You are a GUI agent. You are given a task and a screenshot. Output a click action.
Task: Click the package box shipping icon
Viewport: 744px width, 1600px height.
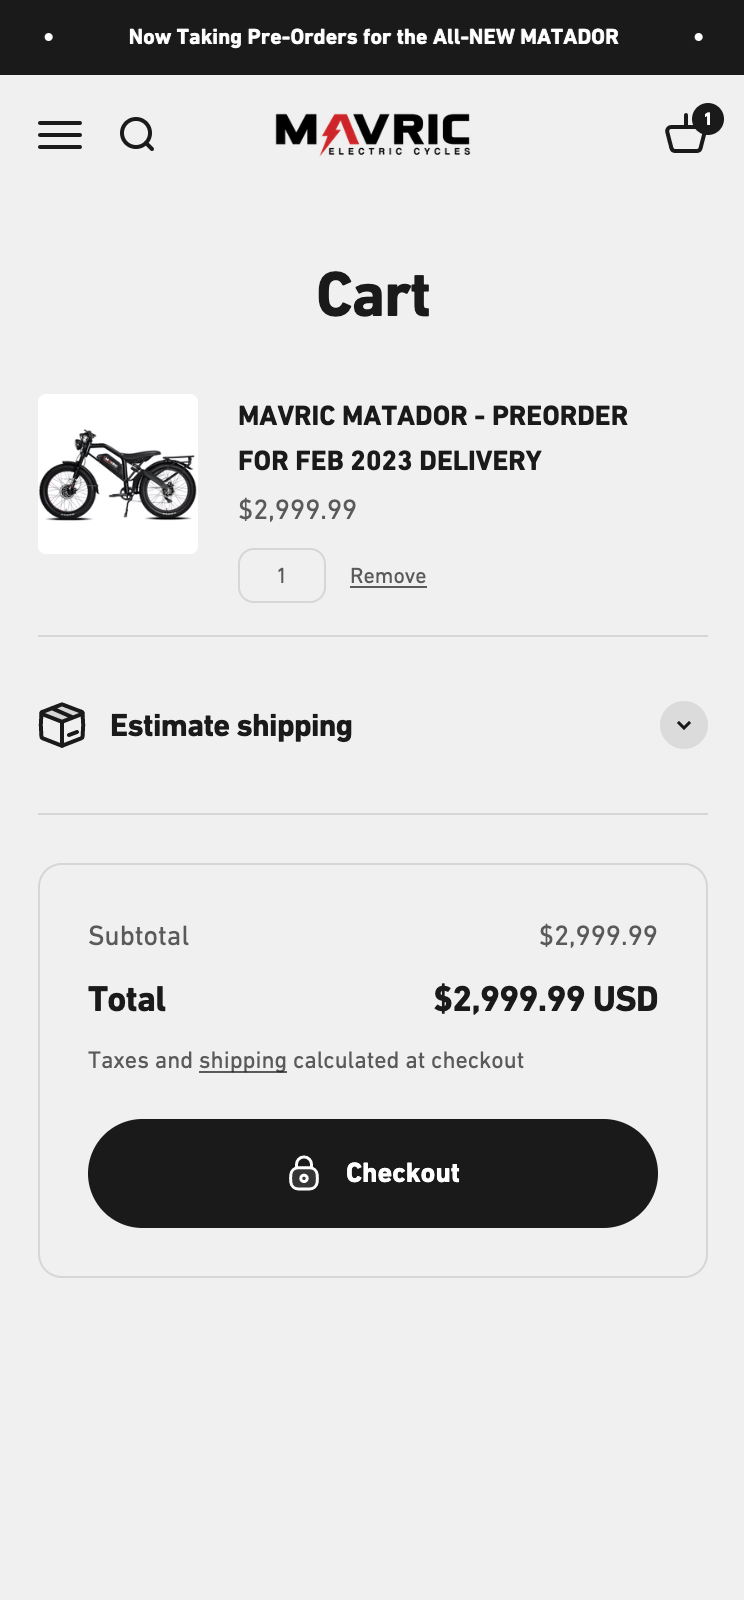pos(62,725)
